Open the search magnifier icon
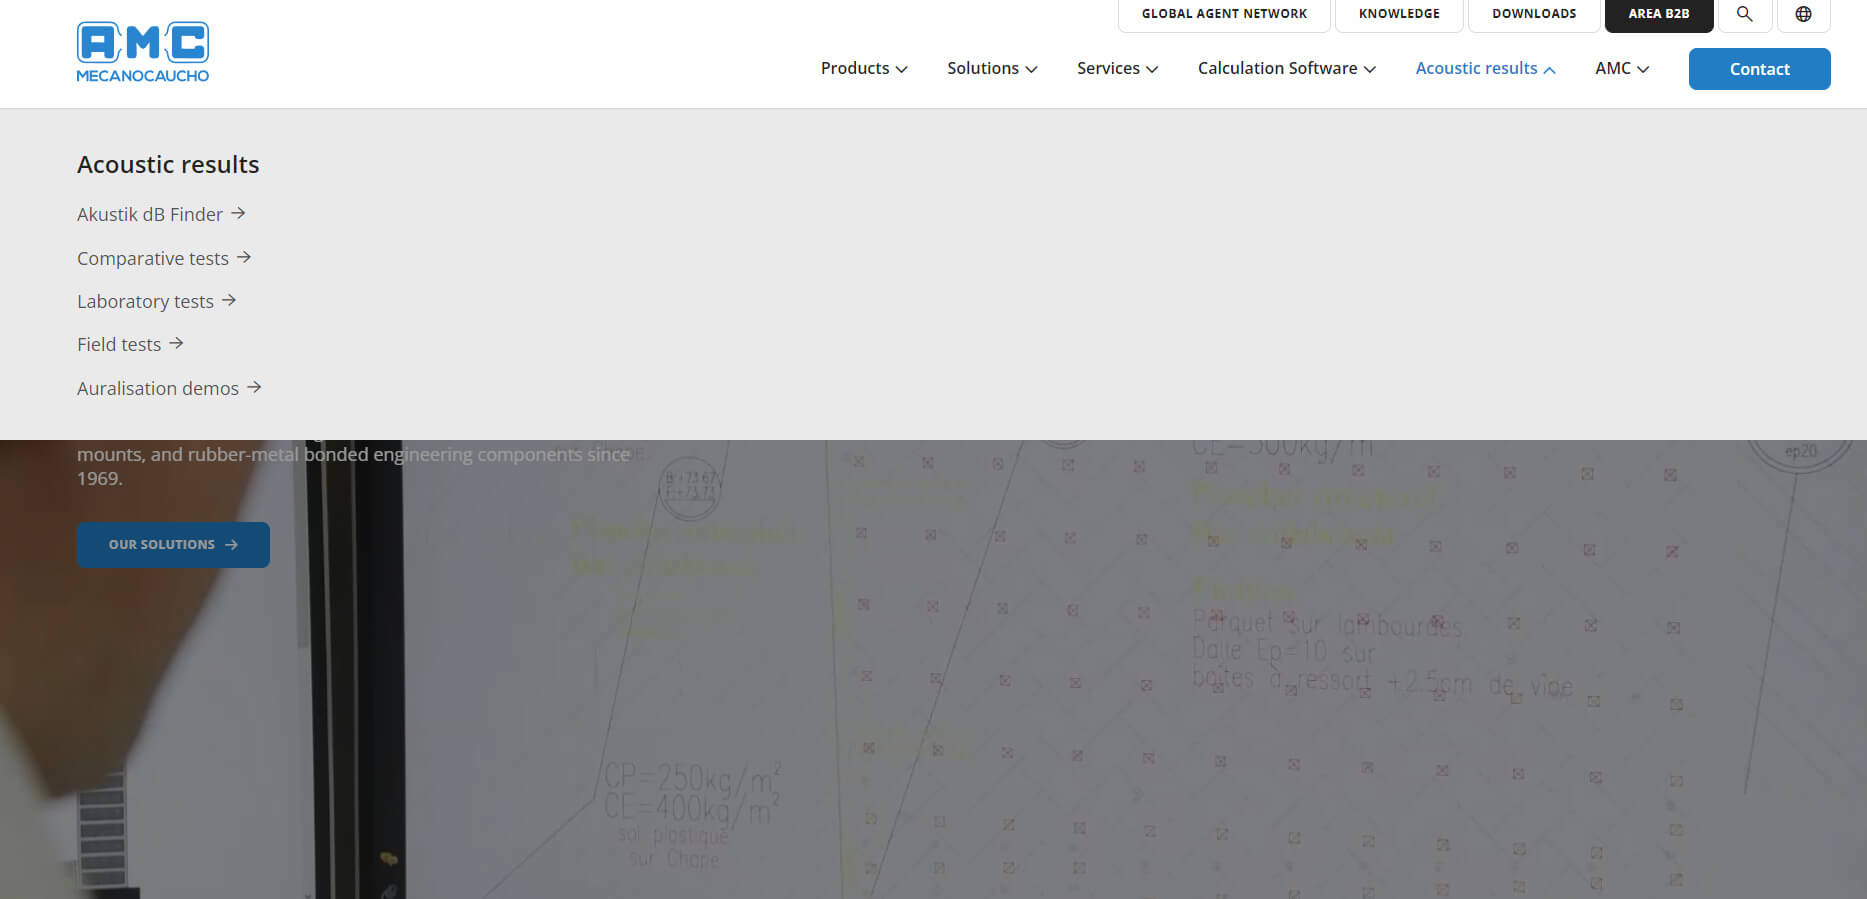Screen dimensions: 1867x899 coord(1744,14)
